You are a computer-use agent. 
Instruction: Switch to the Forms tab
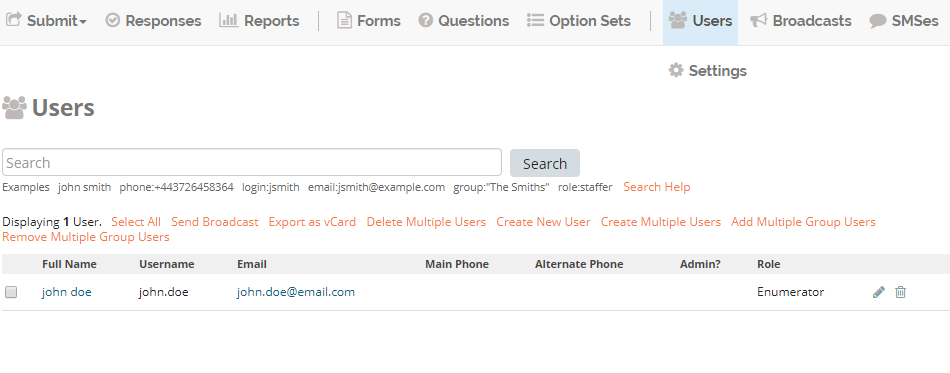[369, 21]
